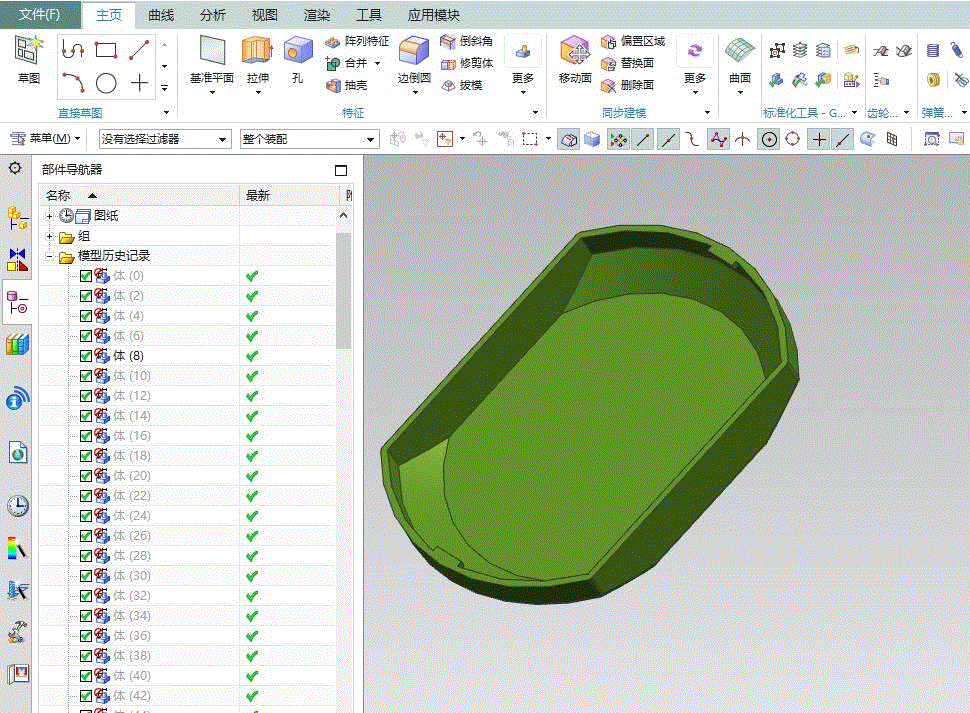970x713 pixels.
Task: Select the rectangle sketch tool
Action: click(x=106, y=50)
